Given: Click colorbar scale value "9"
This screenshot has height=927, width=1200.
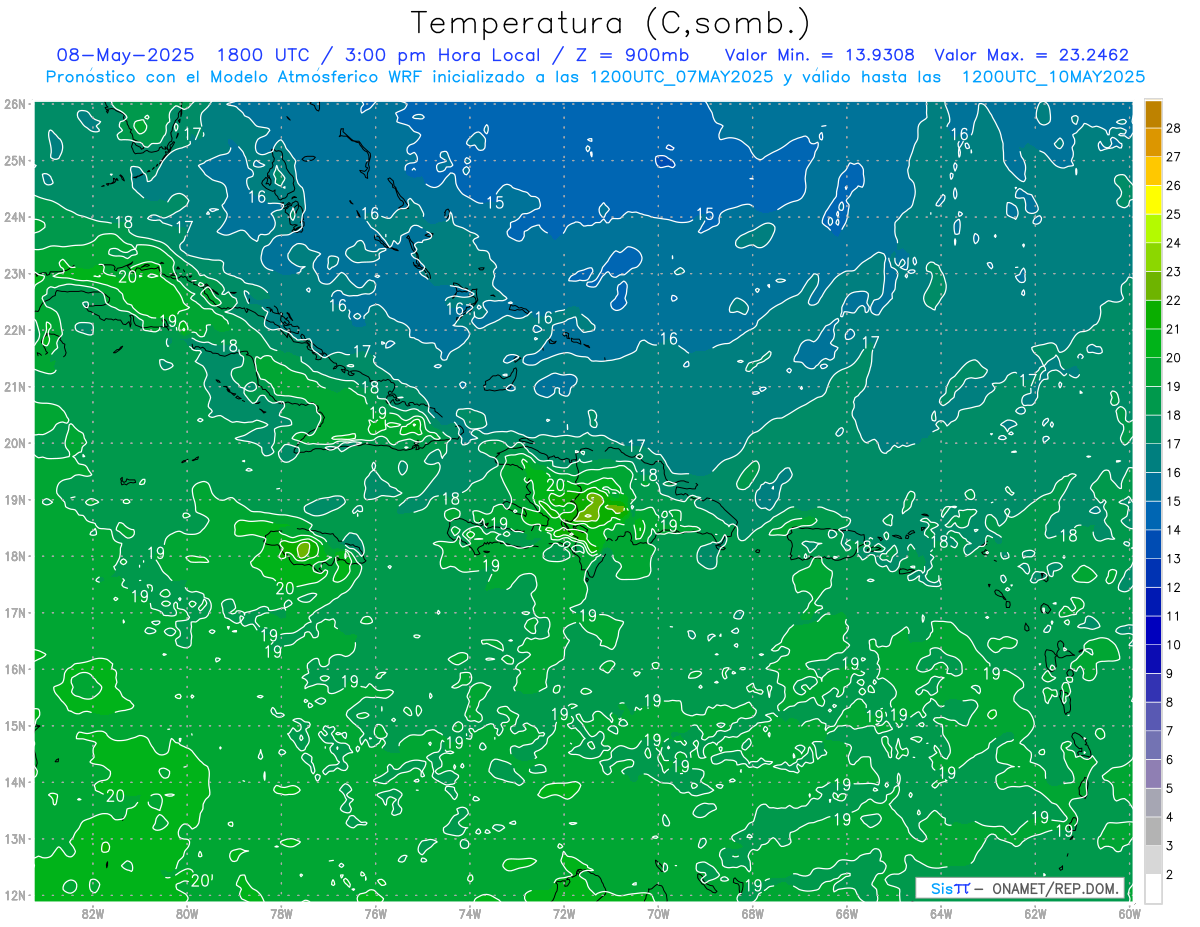Looking at the screenshot, I should pos(1170,673).
